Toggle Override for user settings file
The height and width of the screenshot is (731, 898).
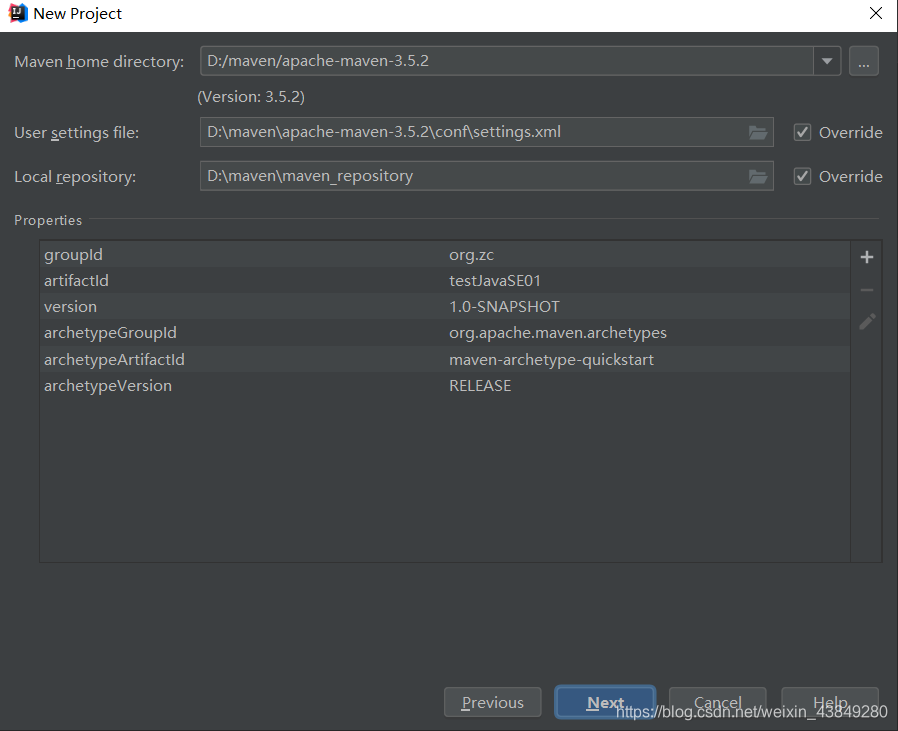pos(802,133)
